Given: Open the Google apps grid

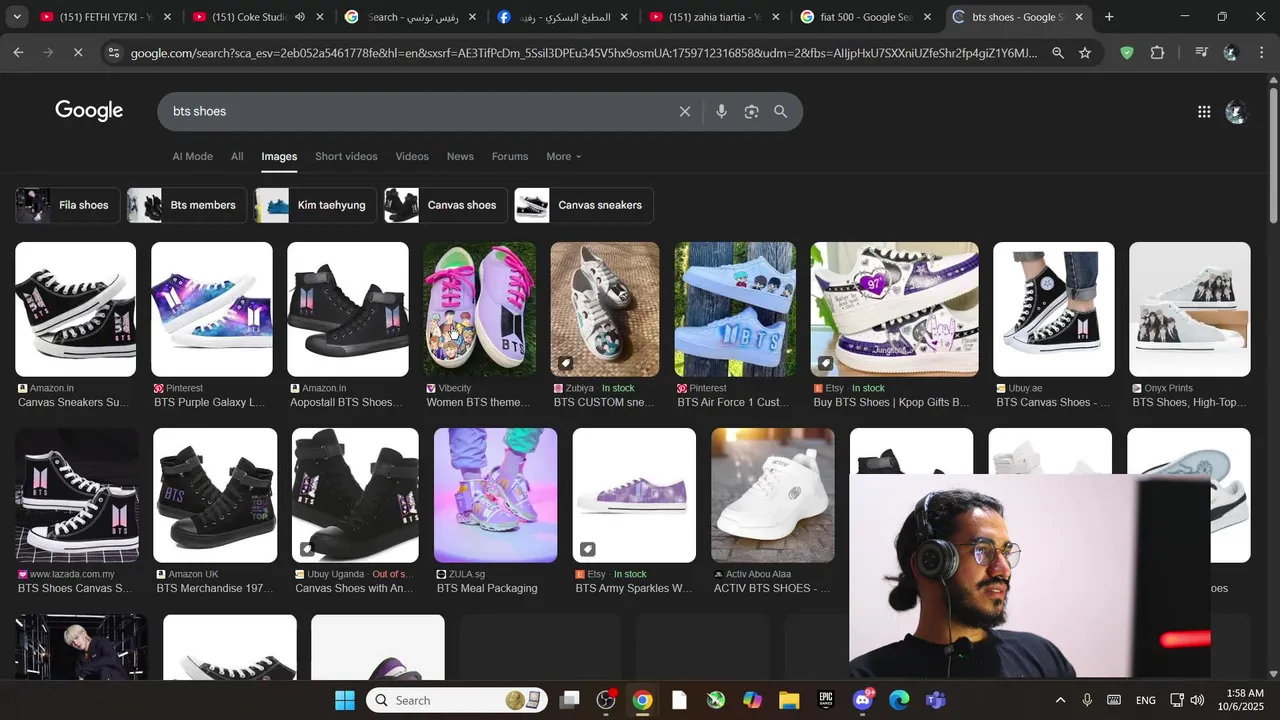Looking at the screenshot, I should point(1204,112).
